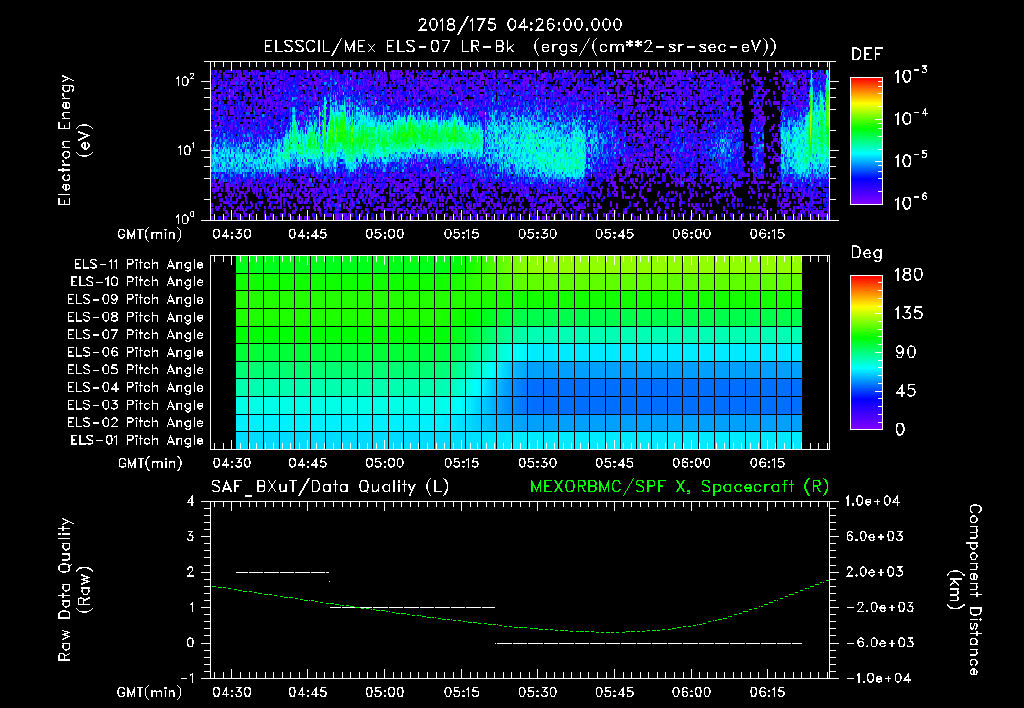Click 06:00 tick under the pitch angle panel
1024x708 pixels.
[x=691, y=463]
